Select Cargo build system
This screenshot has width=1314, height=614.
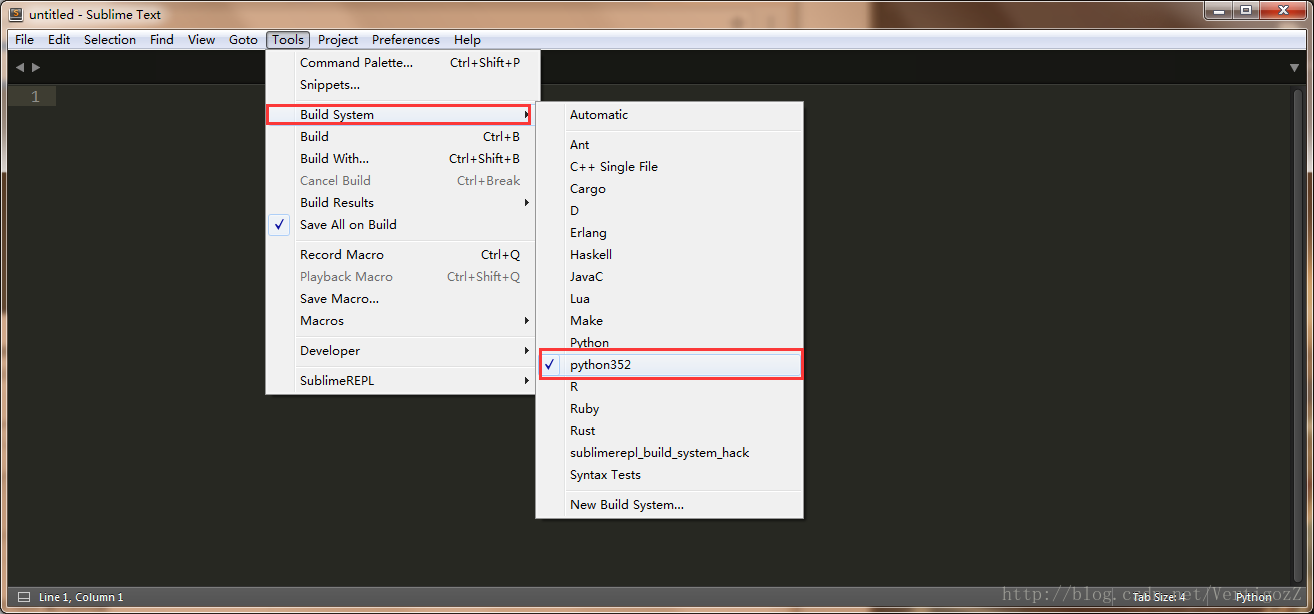coord(670,189)
